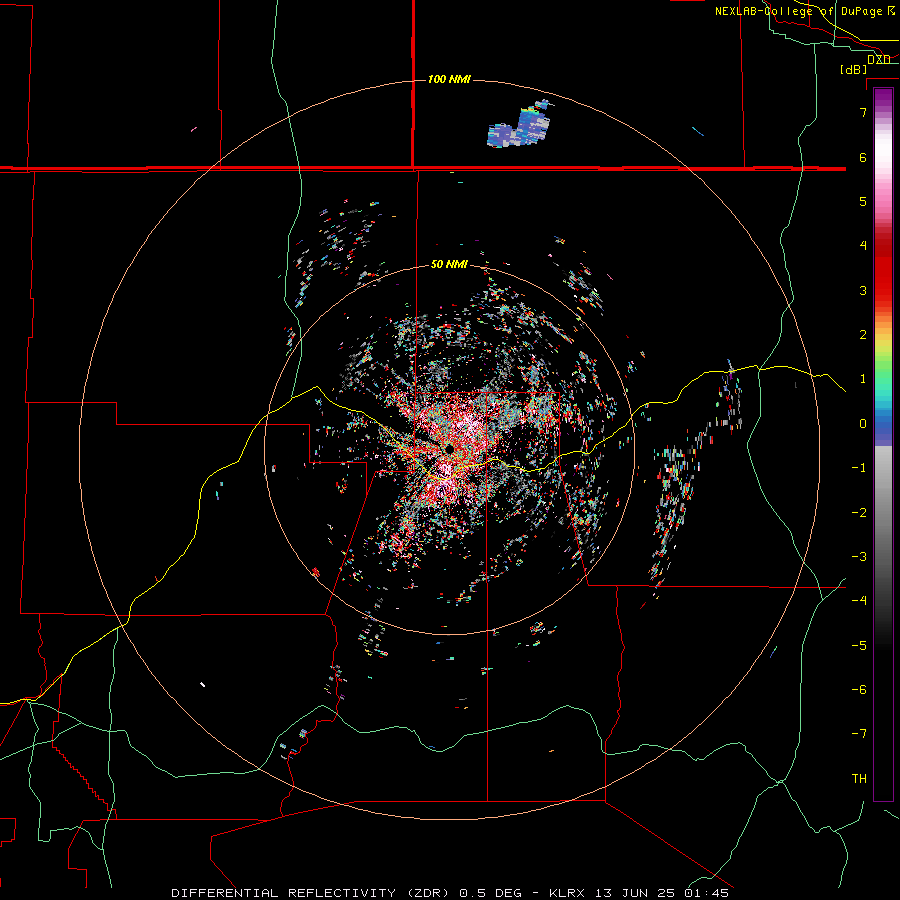Image resolution: width=900 pixels, height=900 pixels.
Task: Click the NEXLAB-College of DuPage watermark text
Action: pyautogui.click(x=805, y=11)
